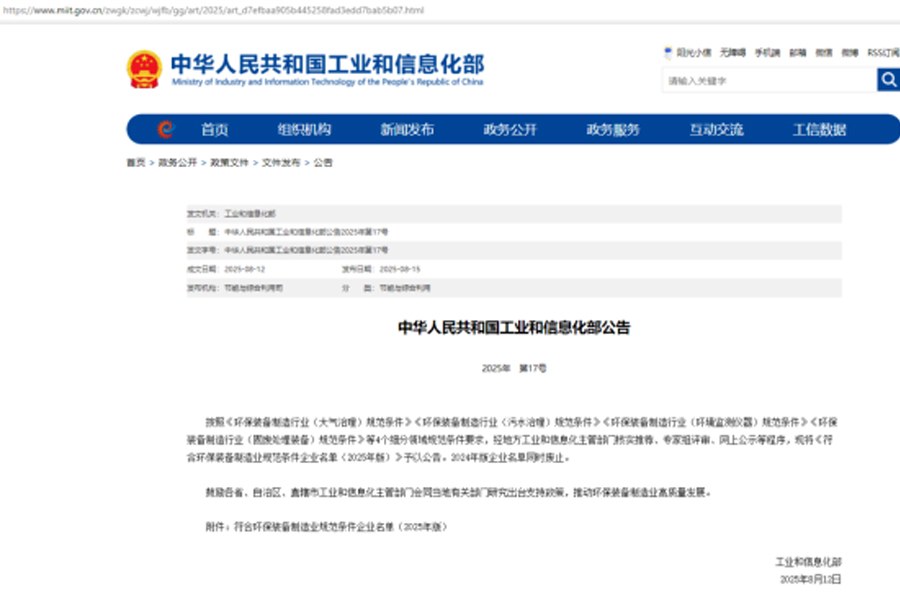Click the 中华人民共和国工业和信息化部 site title
900x600 pixels.
coord(328,64)
